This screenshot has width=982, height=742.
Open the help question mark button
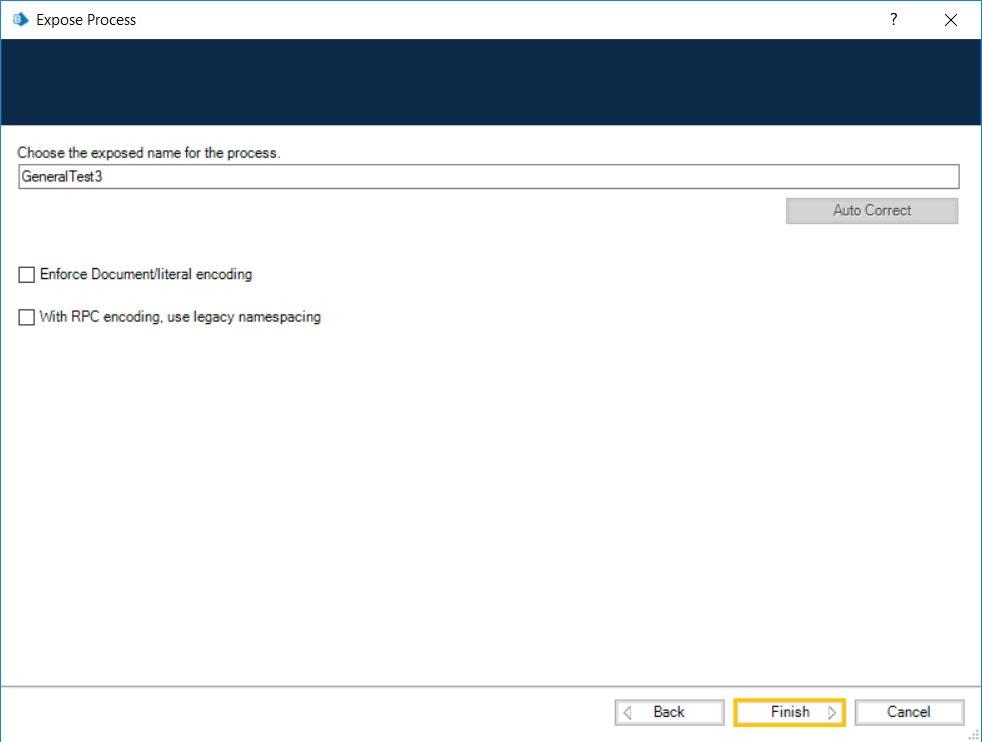tap(893, 19)
